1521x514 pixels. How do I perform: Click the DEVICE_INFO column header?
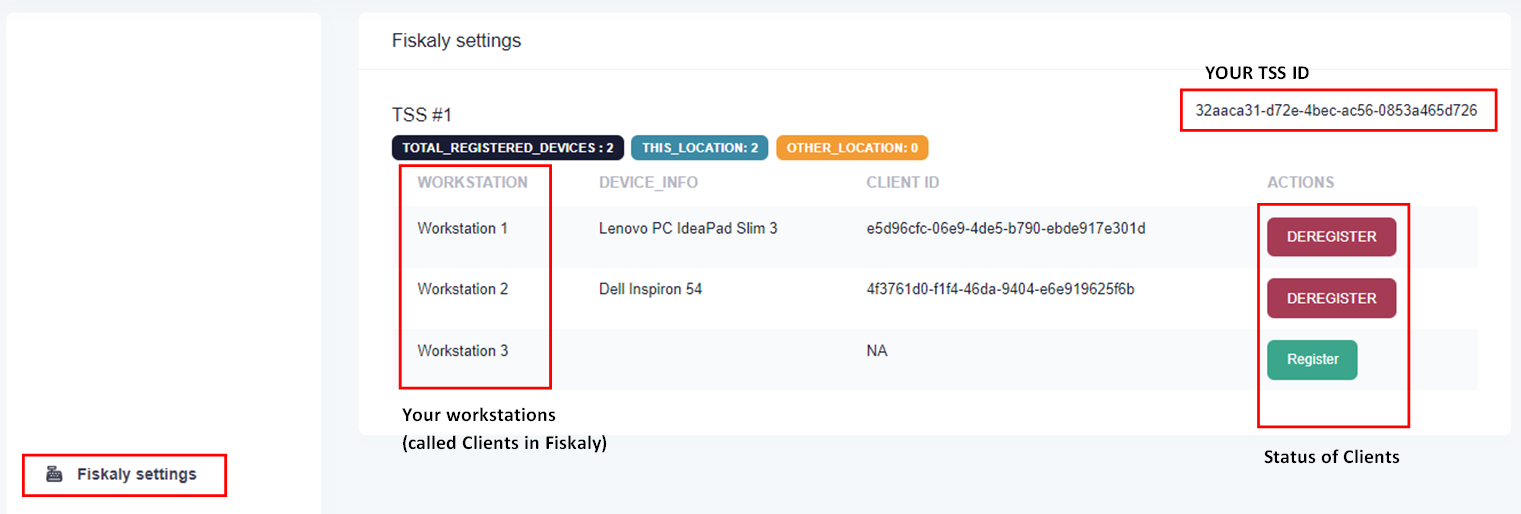click(x=648, y=183)
